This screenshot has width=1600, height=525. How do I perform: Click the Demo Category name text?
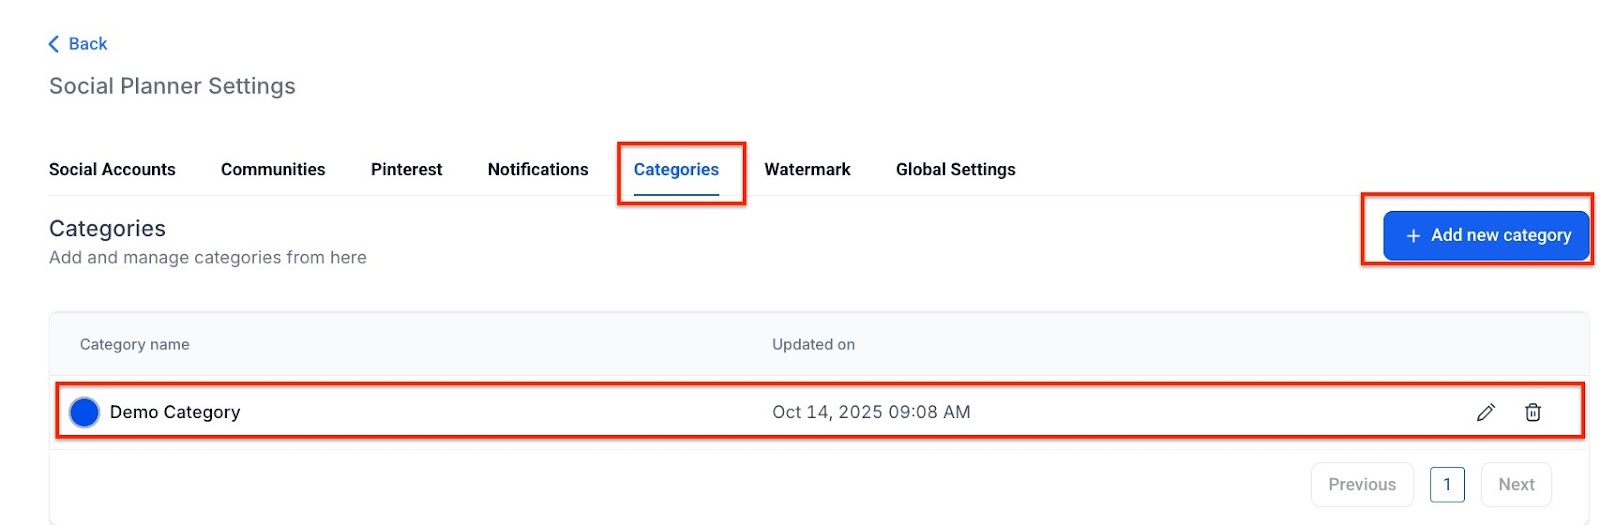click(x=175, y=412)
